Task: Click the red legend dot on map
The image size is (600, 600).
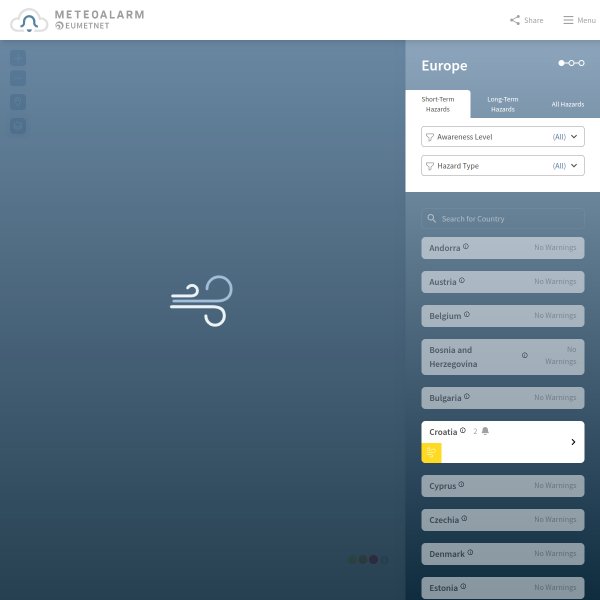Action: [x=373, y=560]
